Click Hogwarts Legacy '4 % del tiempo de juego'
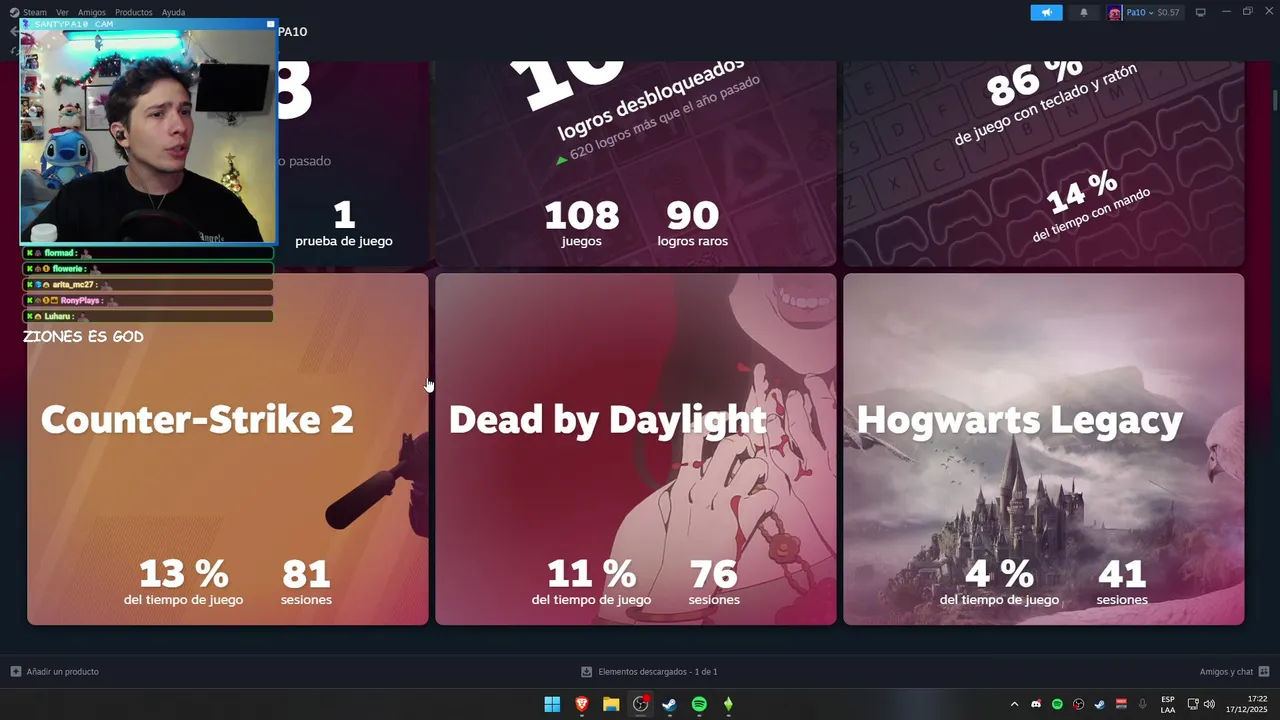This screenshot has height=720, width=1280. click(1000, 582)
